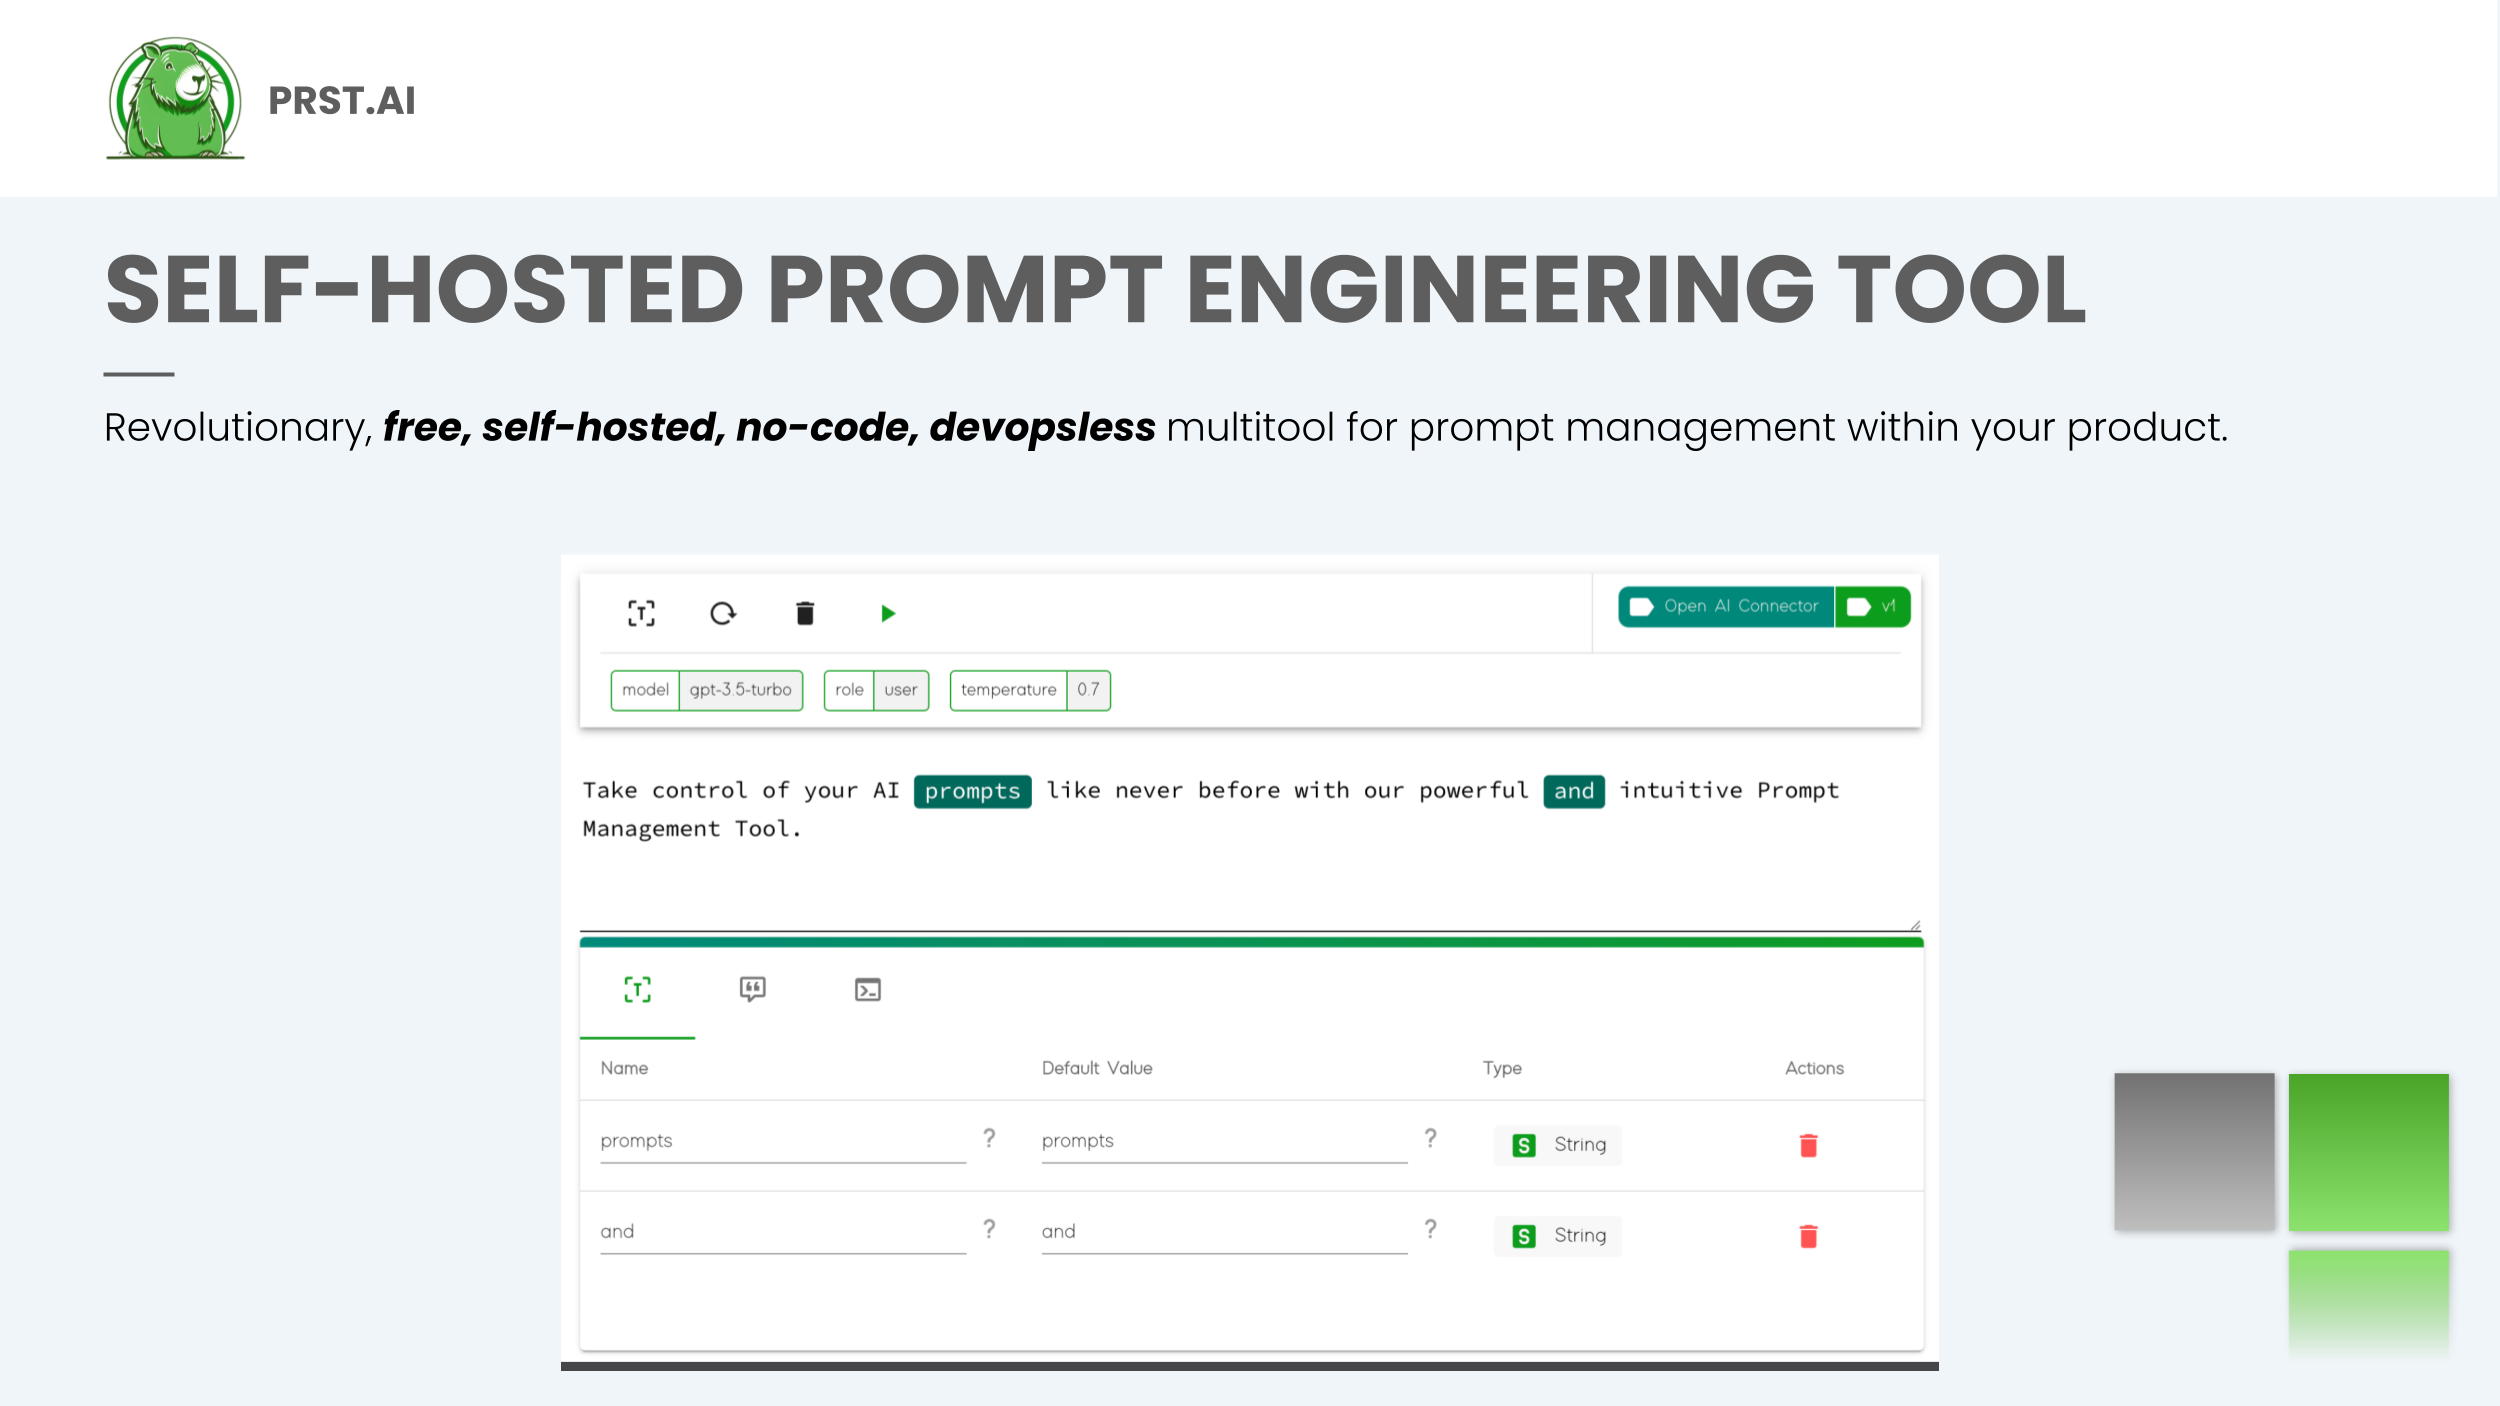Click the prompt preview tab icon
The height and width of the screenshot is (1406, 2500).
[752, 989]
